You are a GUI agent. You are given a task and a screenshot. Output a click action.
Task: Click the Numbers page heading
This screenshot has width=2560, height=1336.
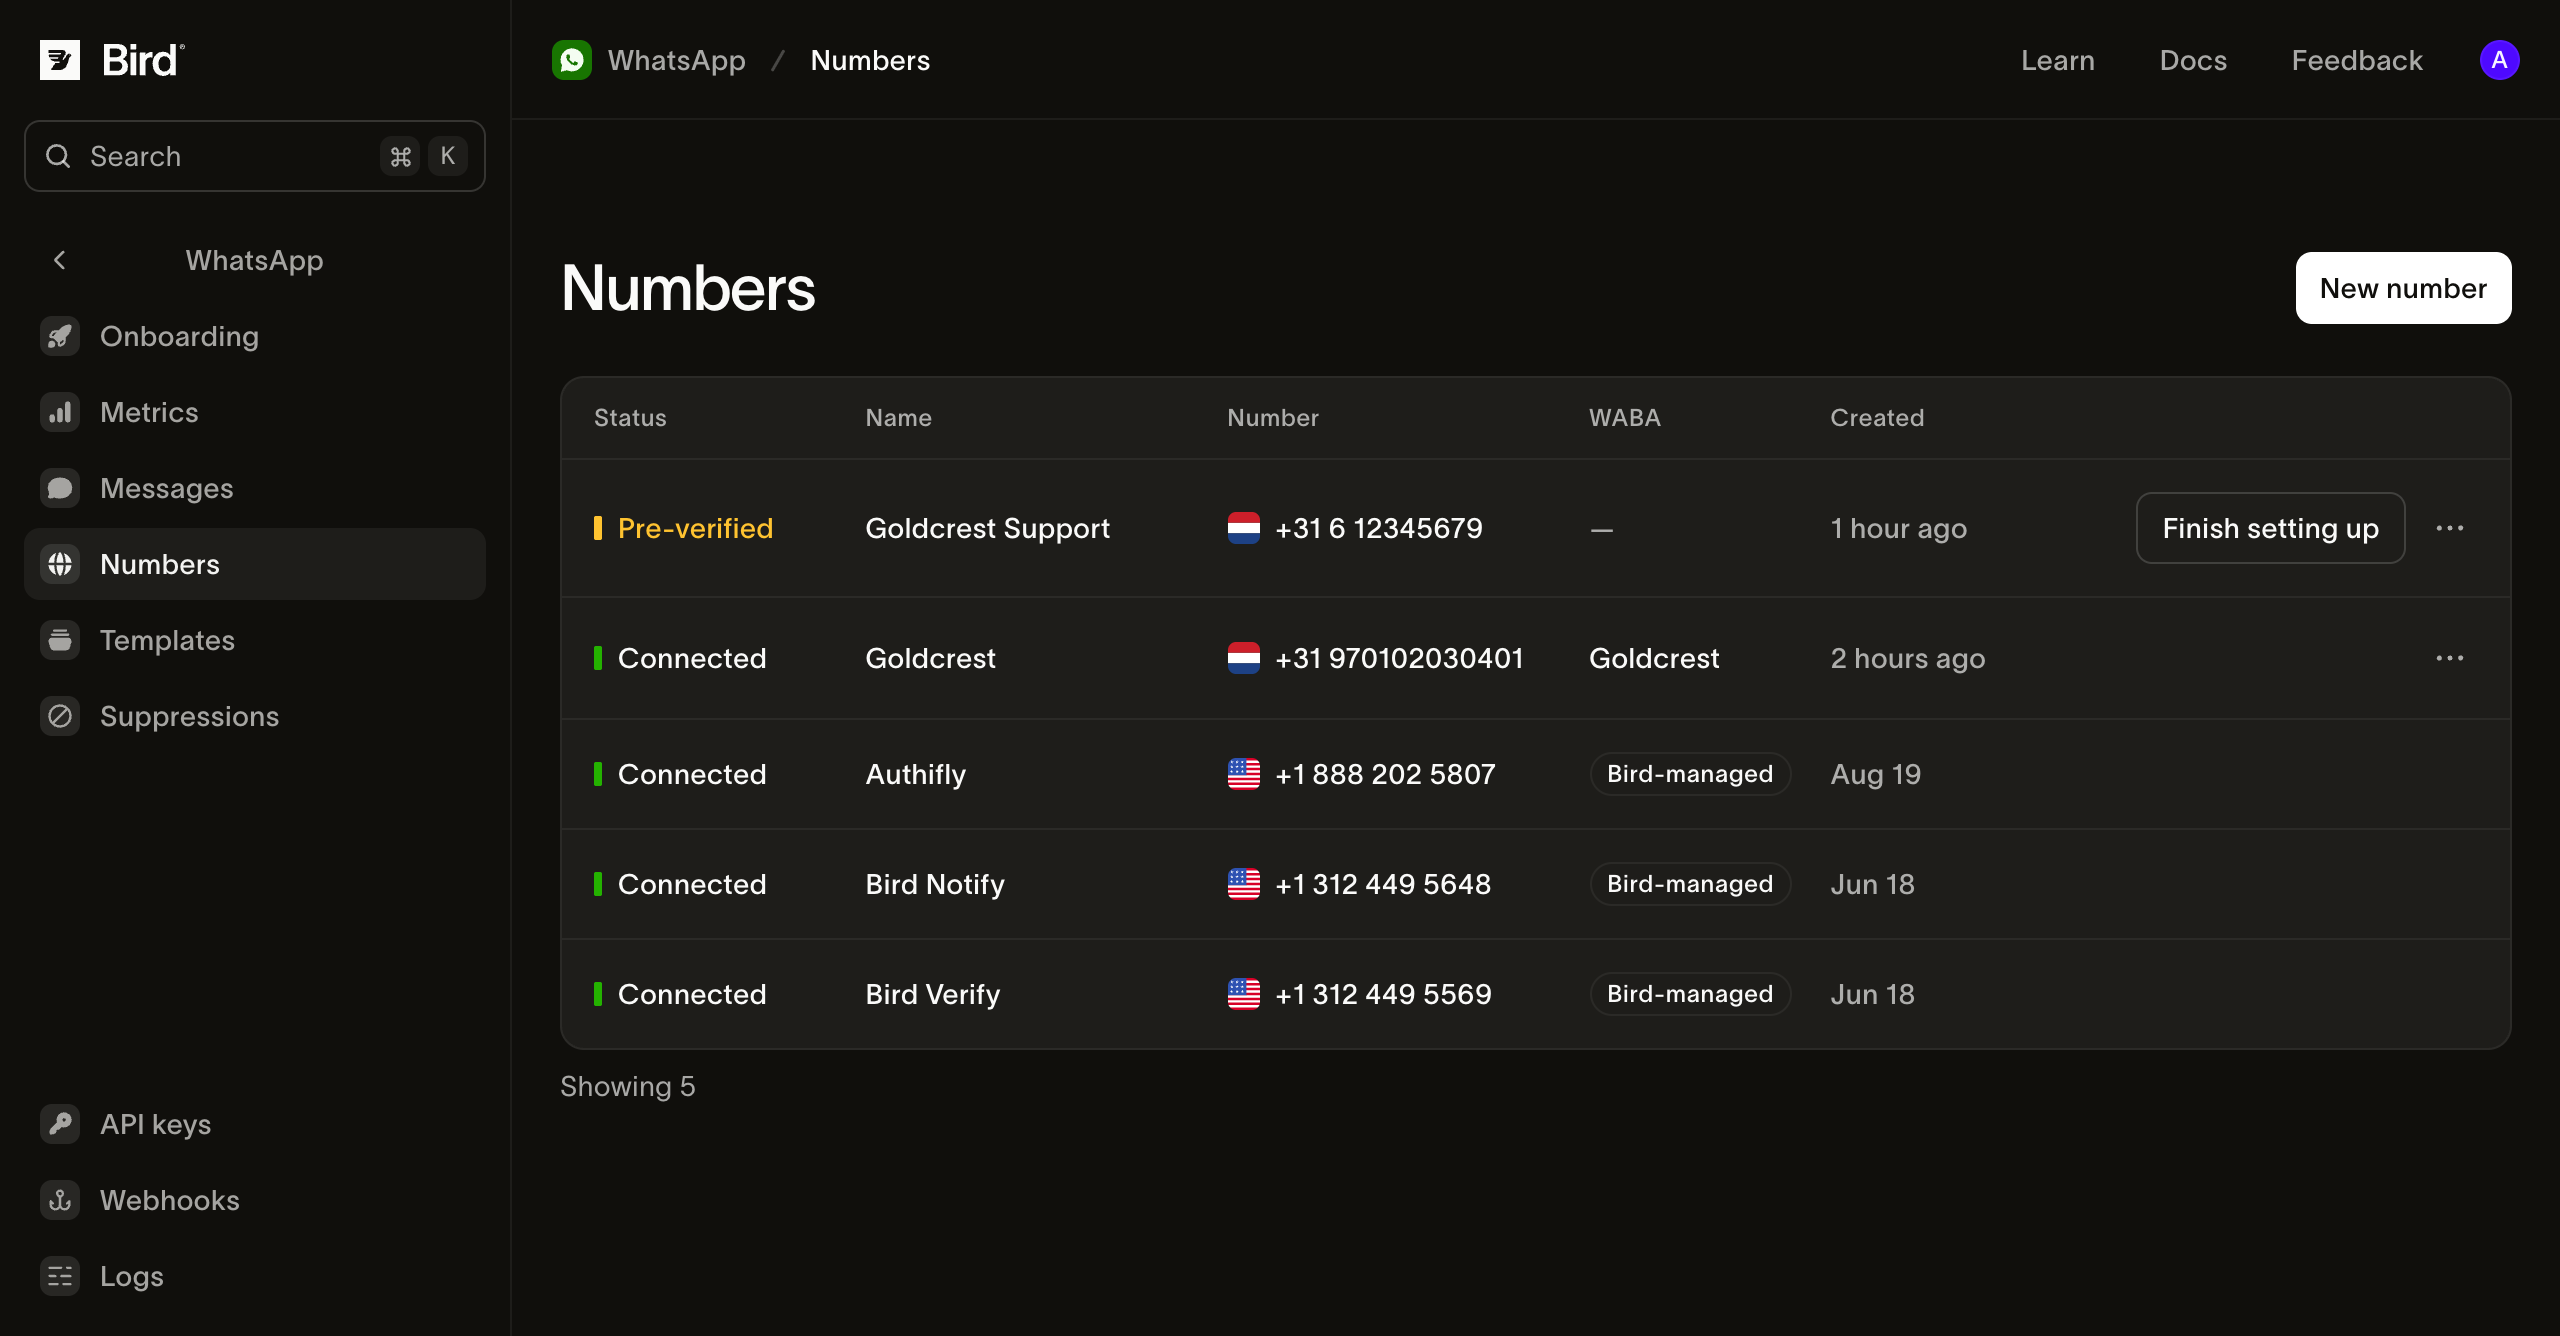[x=688, y=288]
